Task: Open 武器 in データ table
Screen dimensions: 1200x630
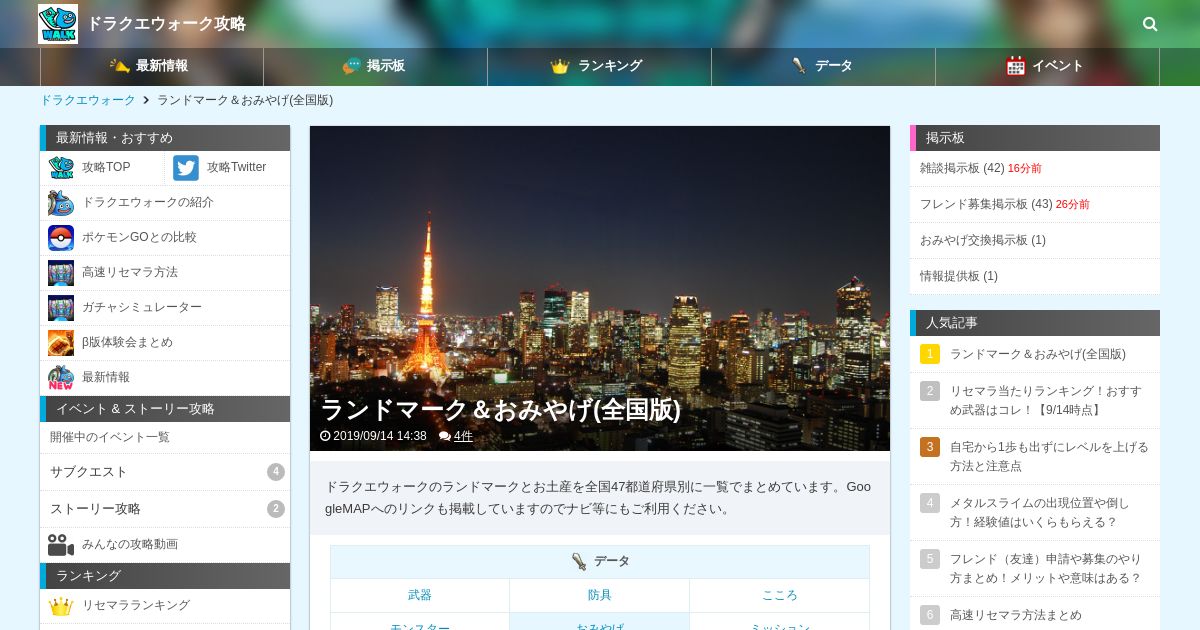Action: pos(420,595)
